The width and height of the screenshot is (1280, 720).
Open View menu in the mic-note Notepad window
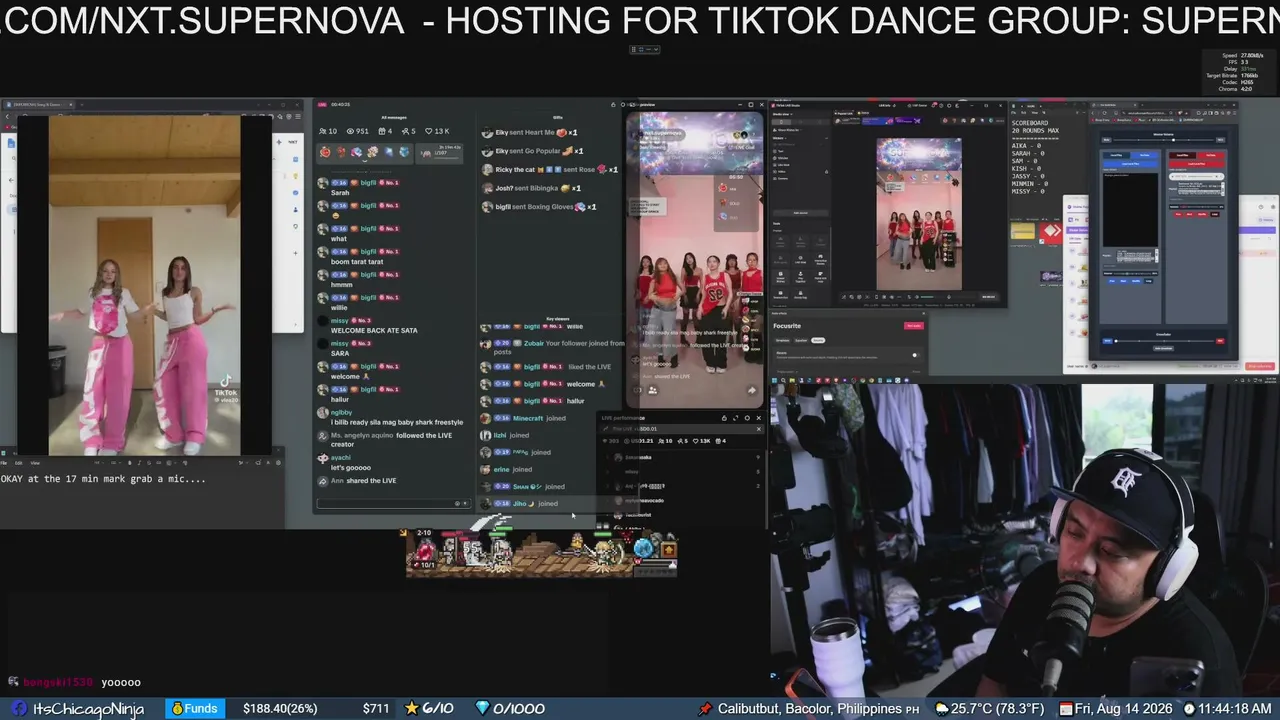[35, 463]
